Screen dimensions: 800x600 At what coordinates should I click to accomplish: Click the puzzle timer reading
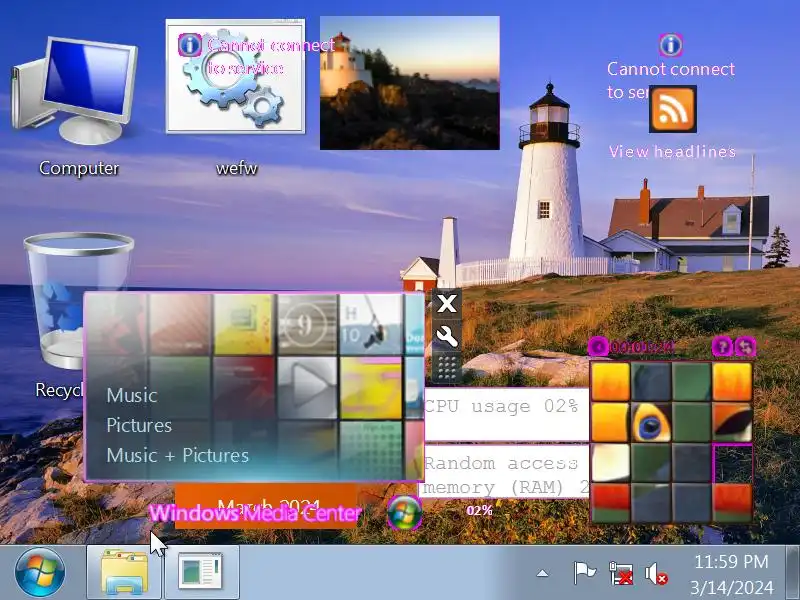[642, 347]
